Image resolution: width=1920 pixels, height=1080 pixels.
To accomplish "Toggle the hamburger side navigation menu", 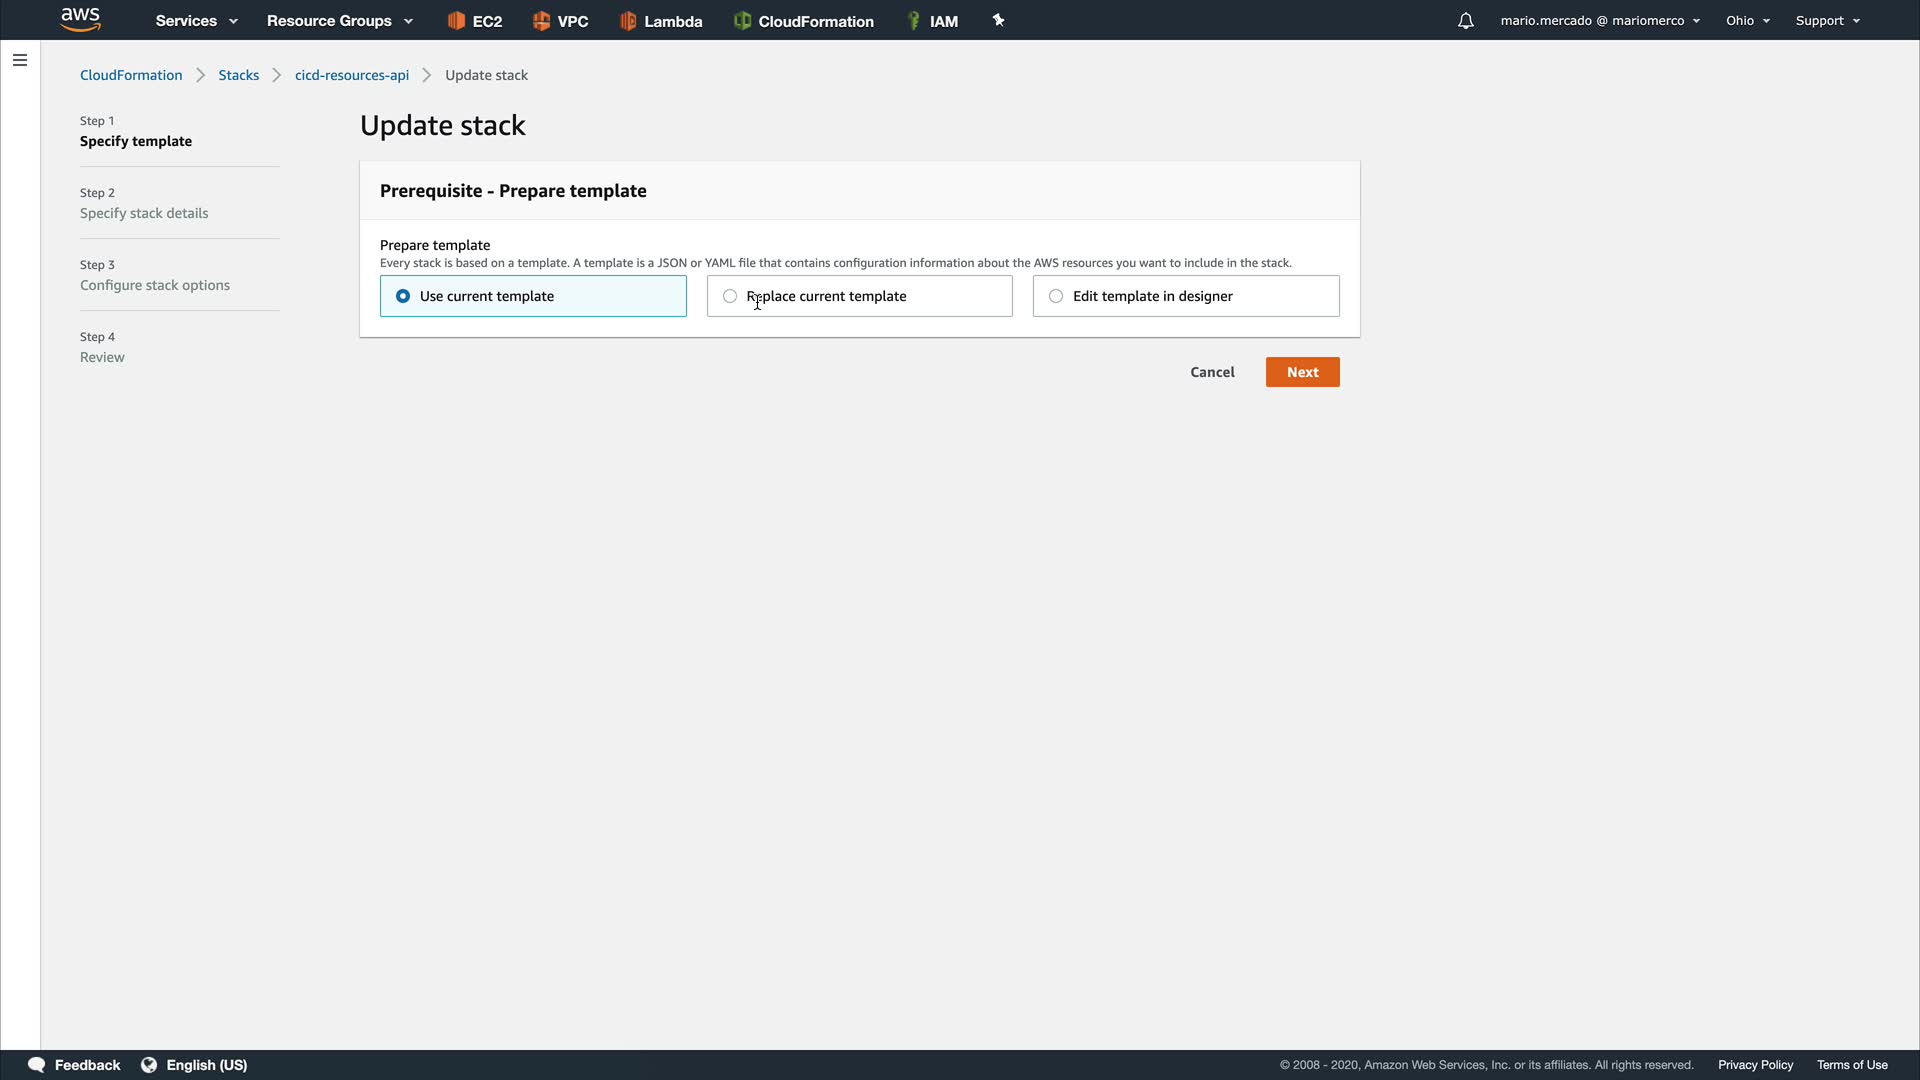I will pos(20,60).
